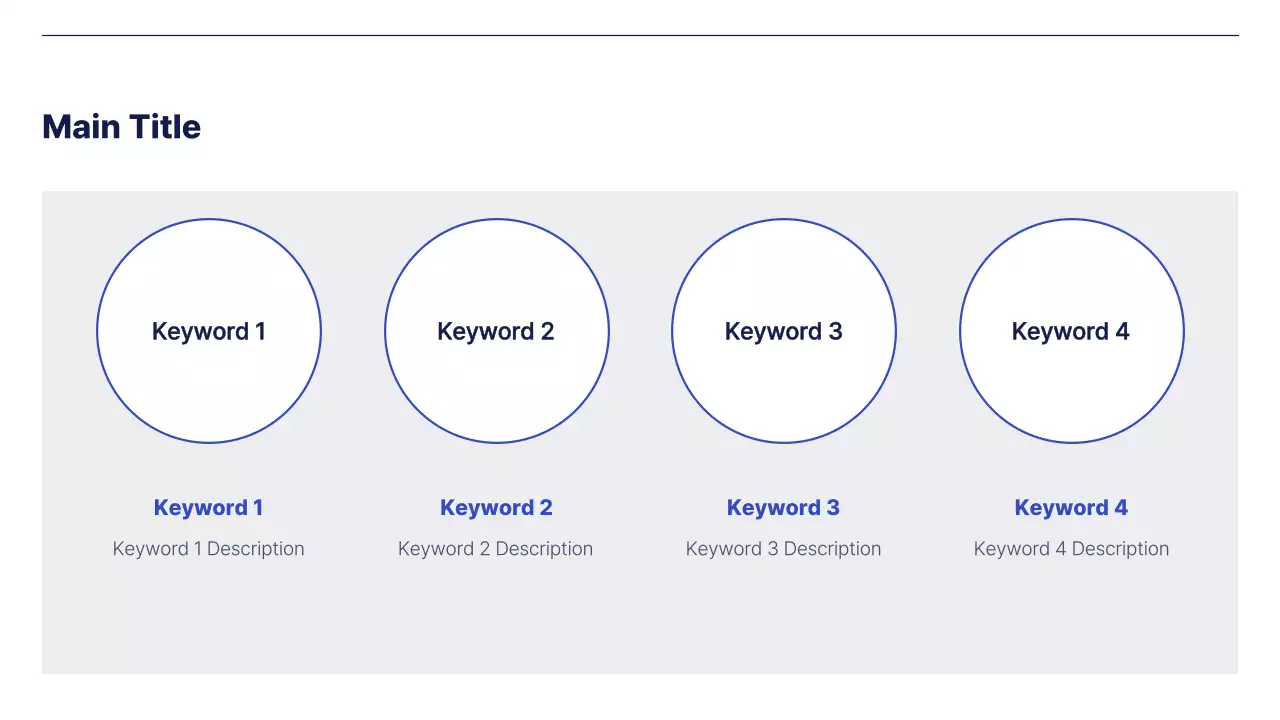
Task: Click the Main Title heading text
Action: tap(121, 127)
